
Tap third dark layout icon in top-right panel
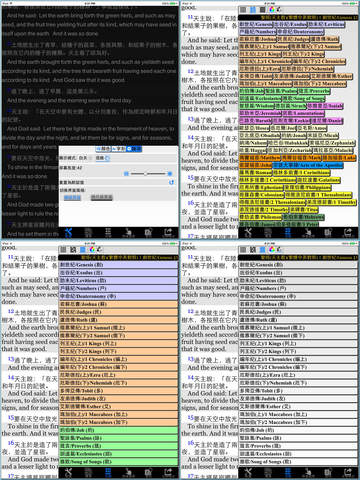pos(262,10)
